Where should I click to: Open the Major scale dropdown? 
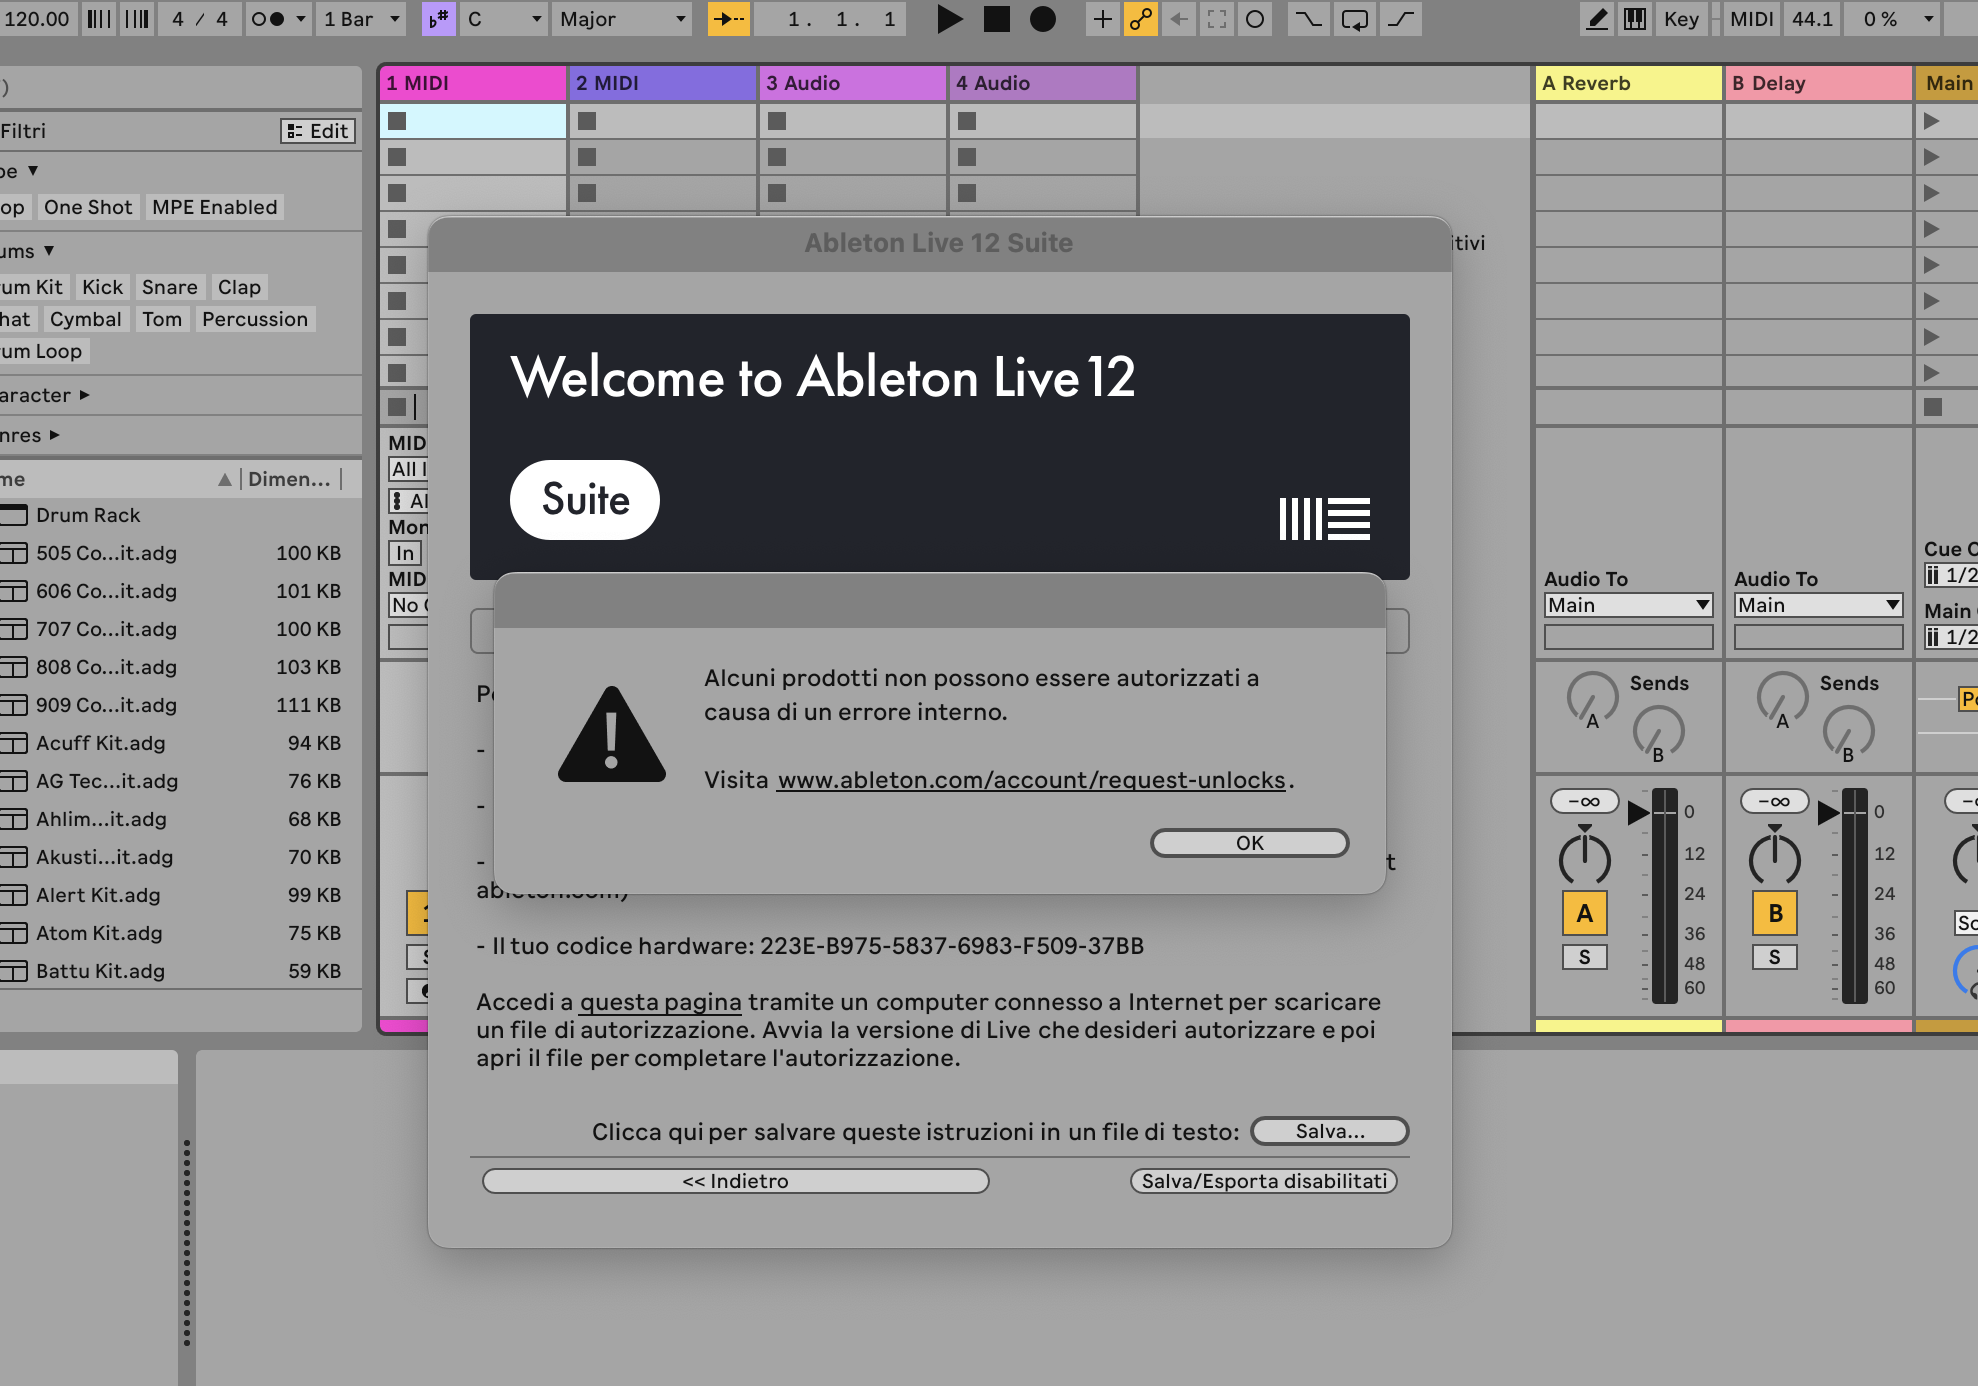click(623, 19)
